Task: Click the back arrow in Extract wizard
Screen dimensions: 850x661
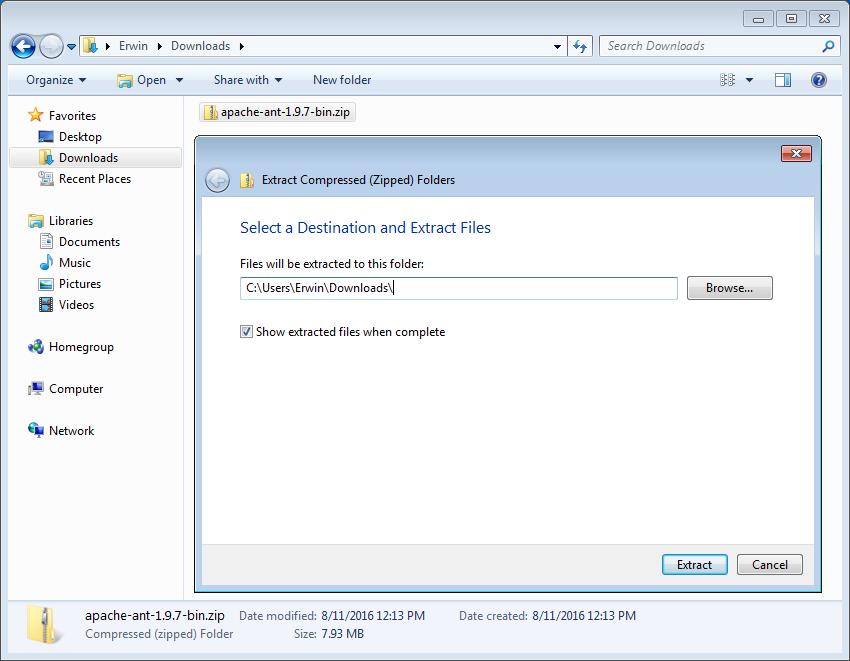Action: 217,180
